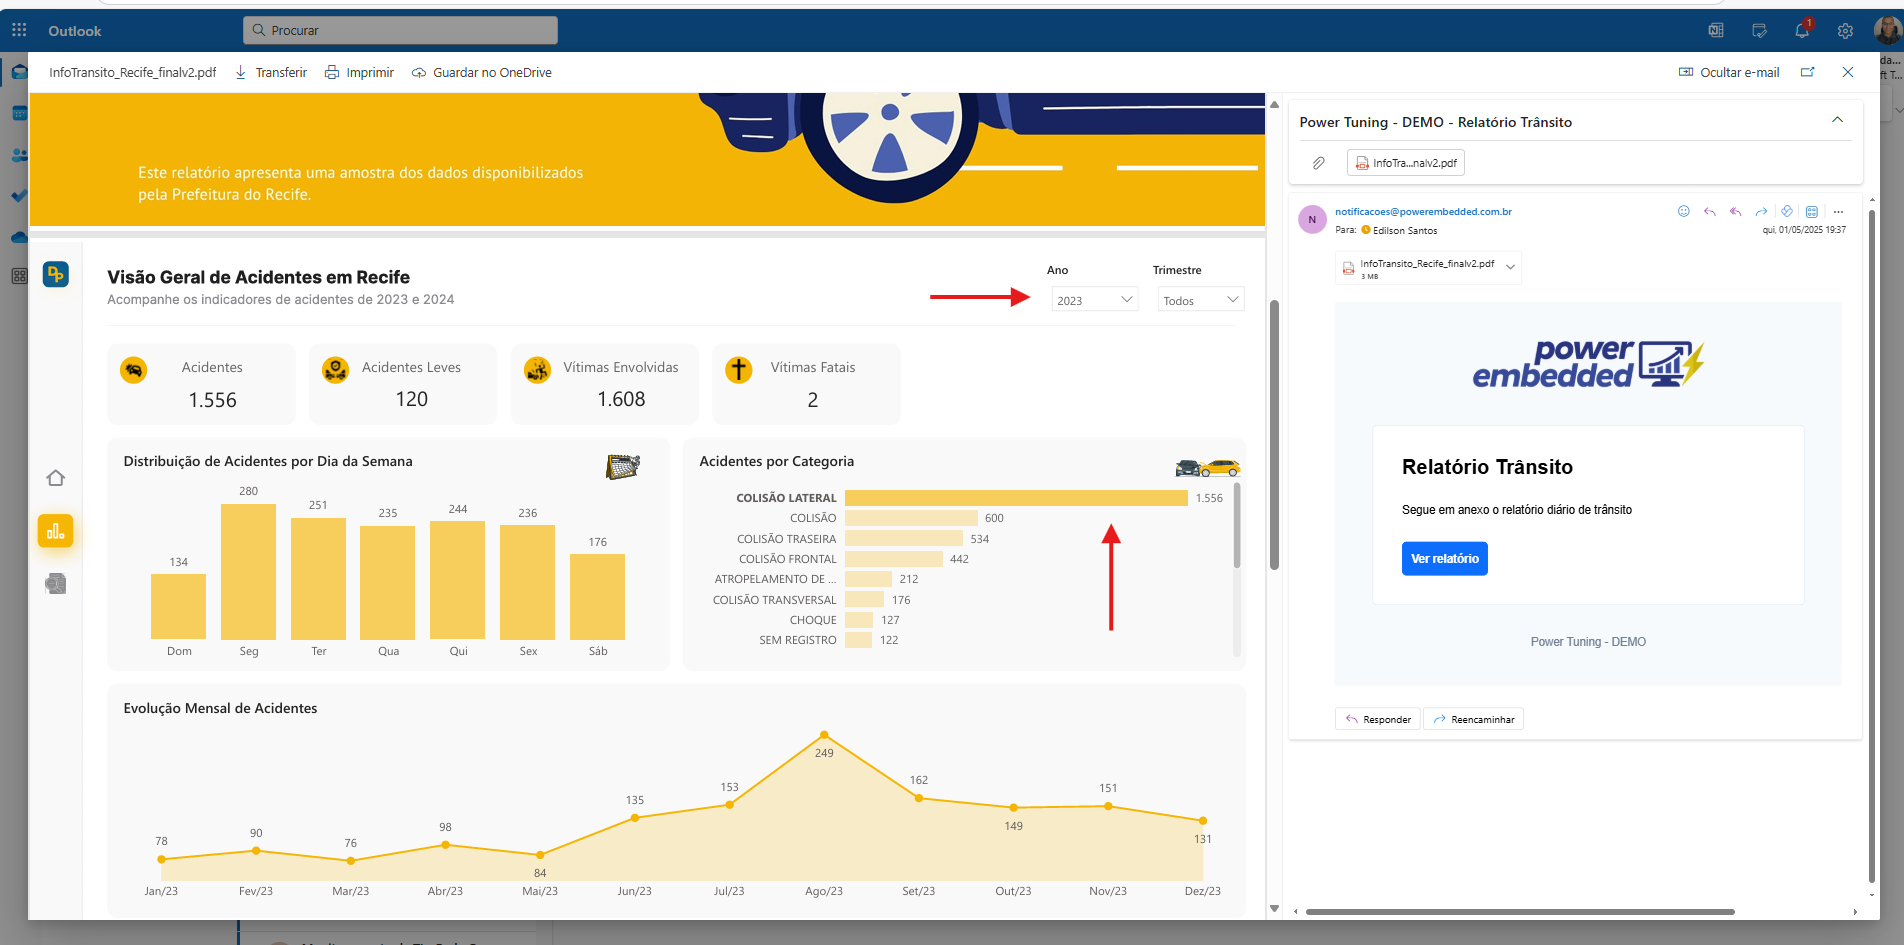This screenshot has height=945, width=1904.
Task: Click Imprimir in the attachment toolbar
Action: coord(360,72)
